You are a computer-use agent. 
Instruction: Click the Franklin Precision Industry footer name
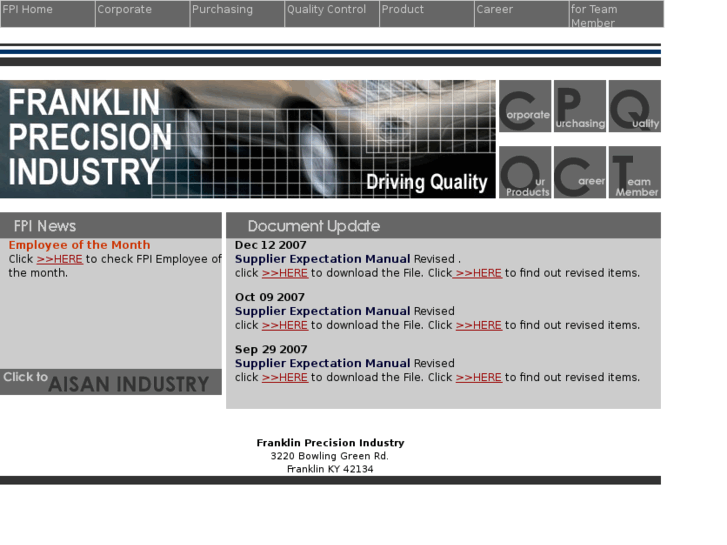click(331, 443)
